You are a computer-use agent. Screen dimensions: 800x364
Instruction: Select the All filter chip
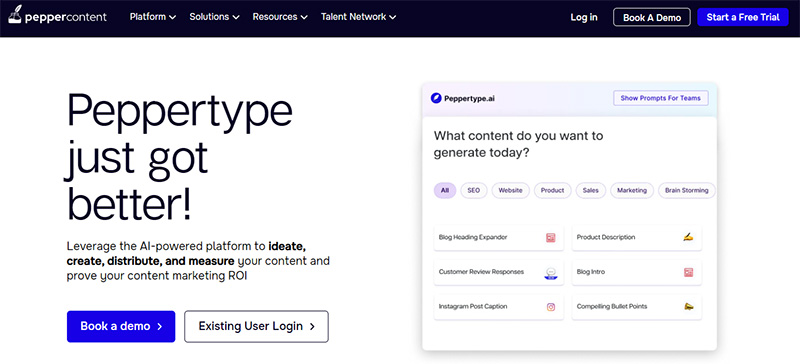pos(445,190)
